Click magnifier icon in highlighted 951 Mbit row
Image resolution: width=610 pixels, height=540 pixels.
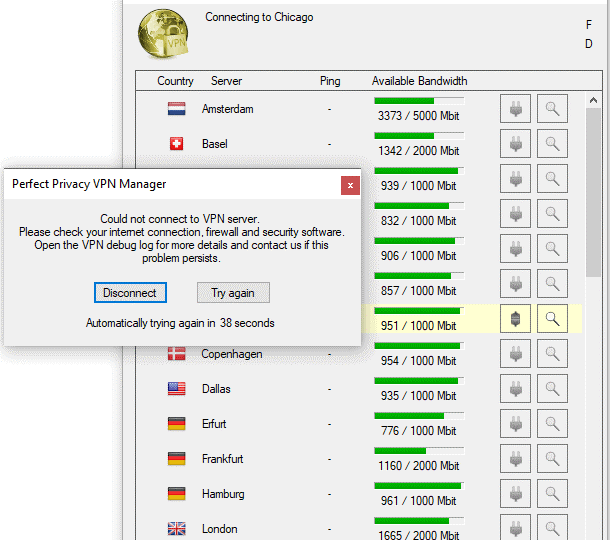[x=552, y=319]
